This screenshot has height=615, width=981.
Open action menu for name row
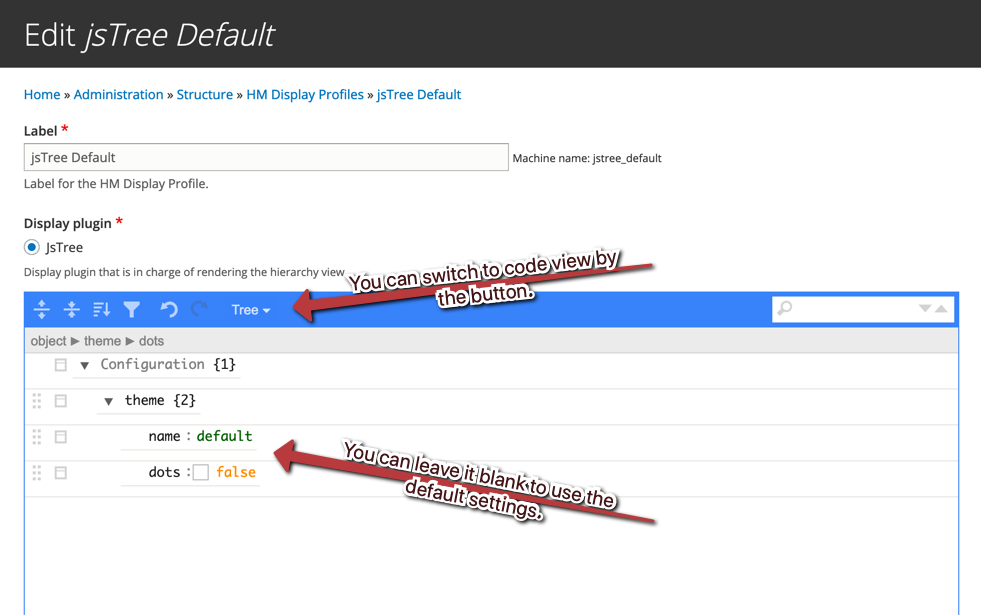point(61,437)
